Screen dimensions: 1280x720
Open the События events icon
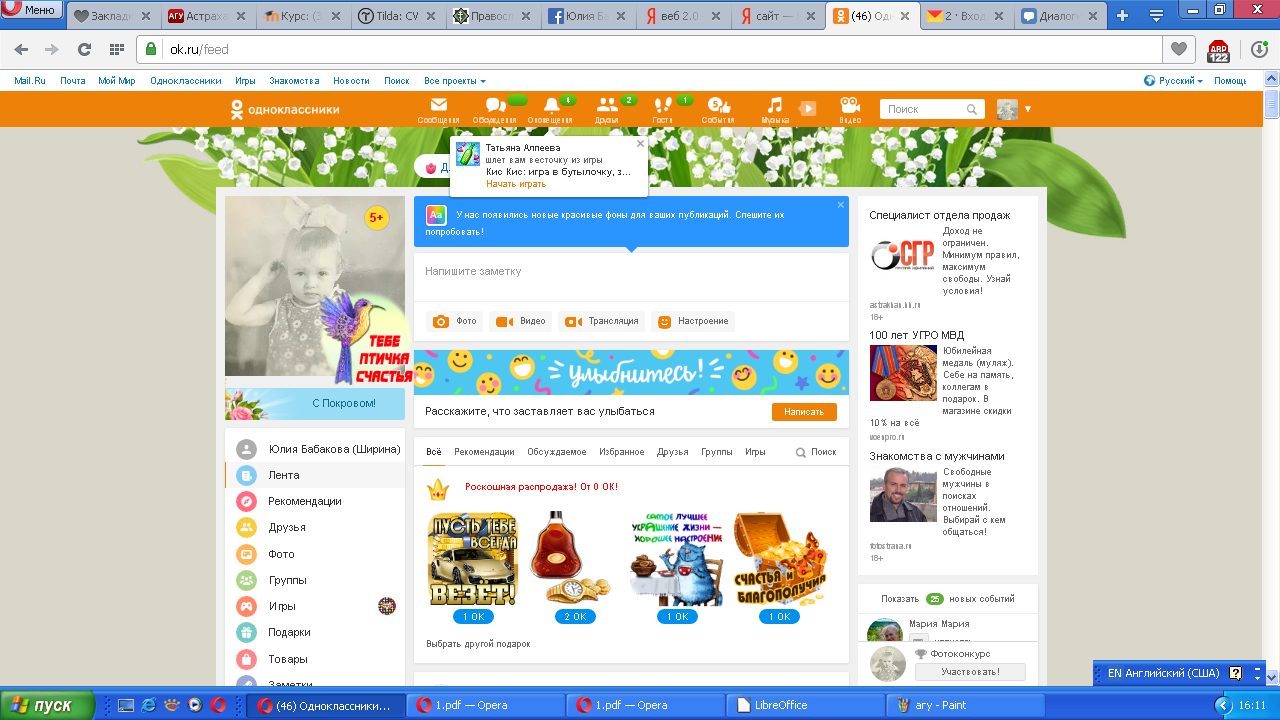[x=717, y=109]
